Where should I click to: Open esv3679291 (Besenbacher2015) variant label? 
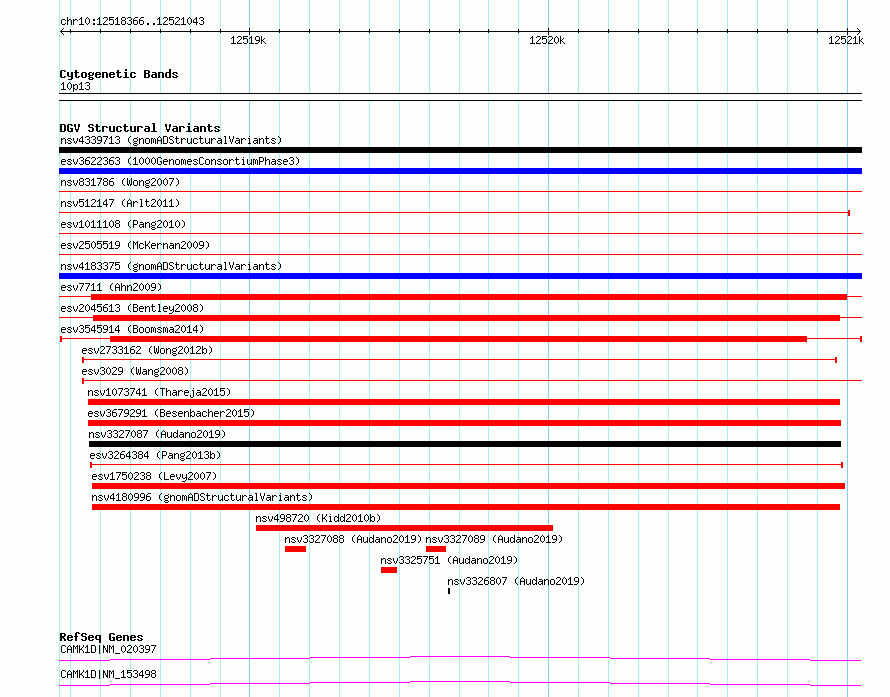pos(171,413)
